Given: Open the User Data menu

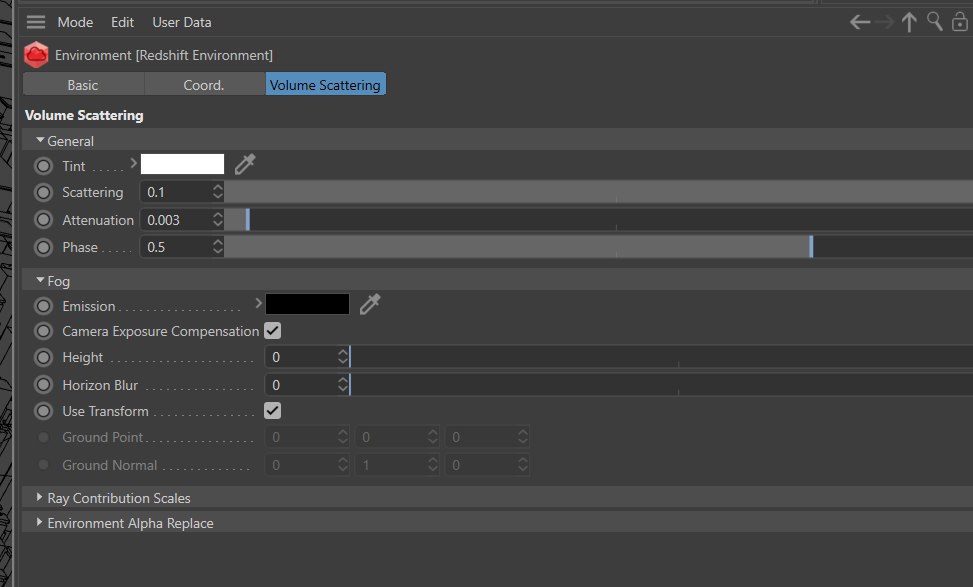Looking at the screenshot, I should point(182,22).
